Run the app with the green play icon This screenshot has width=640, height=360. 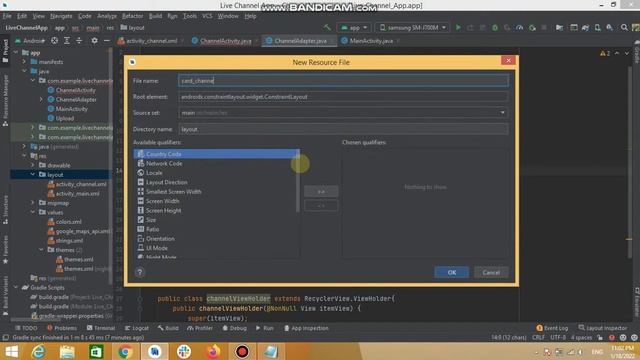click(x=458, y=27)
